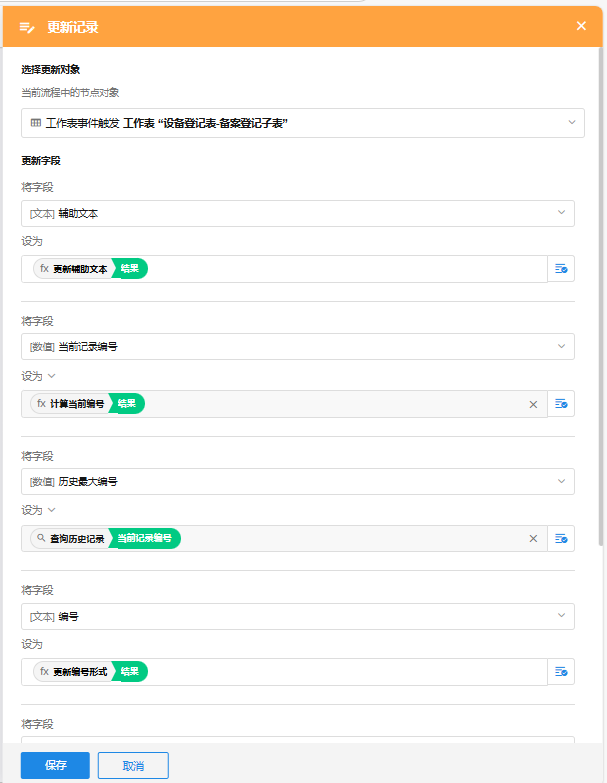Screen dimensions: 607x783
Task: Click the fx icon in 更新辅助文本 tag
Action: 44,269
